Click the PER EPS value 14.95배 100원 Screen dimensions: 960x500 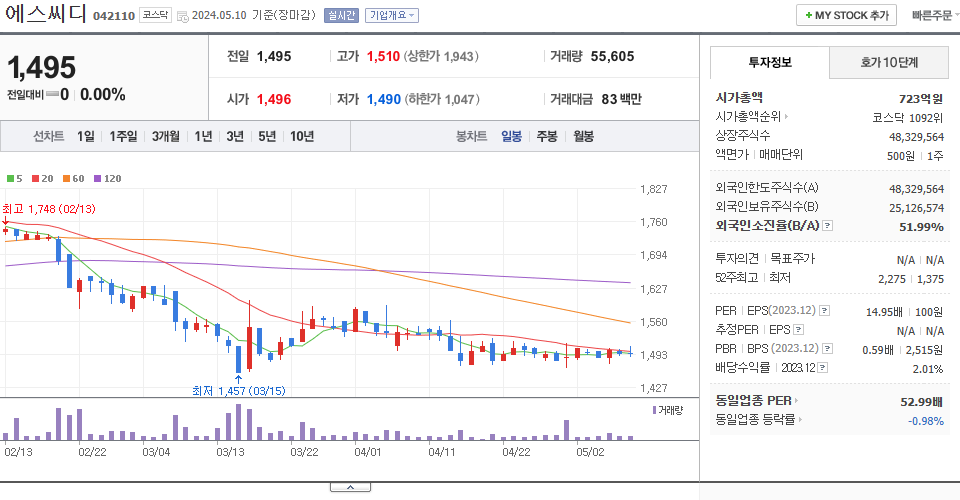click(904, 312)
